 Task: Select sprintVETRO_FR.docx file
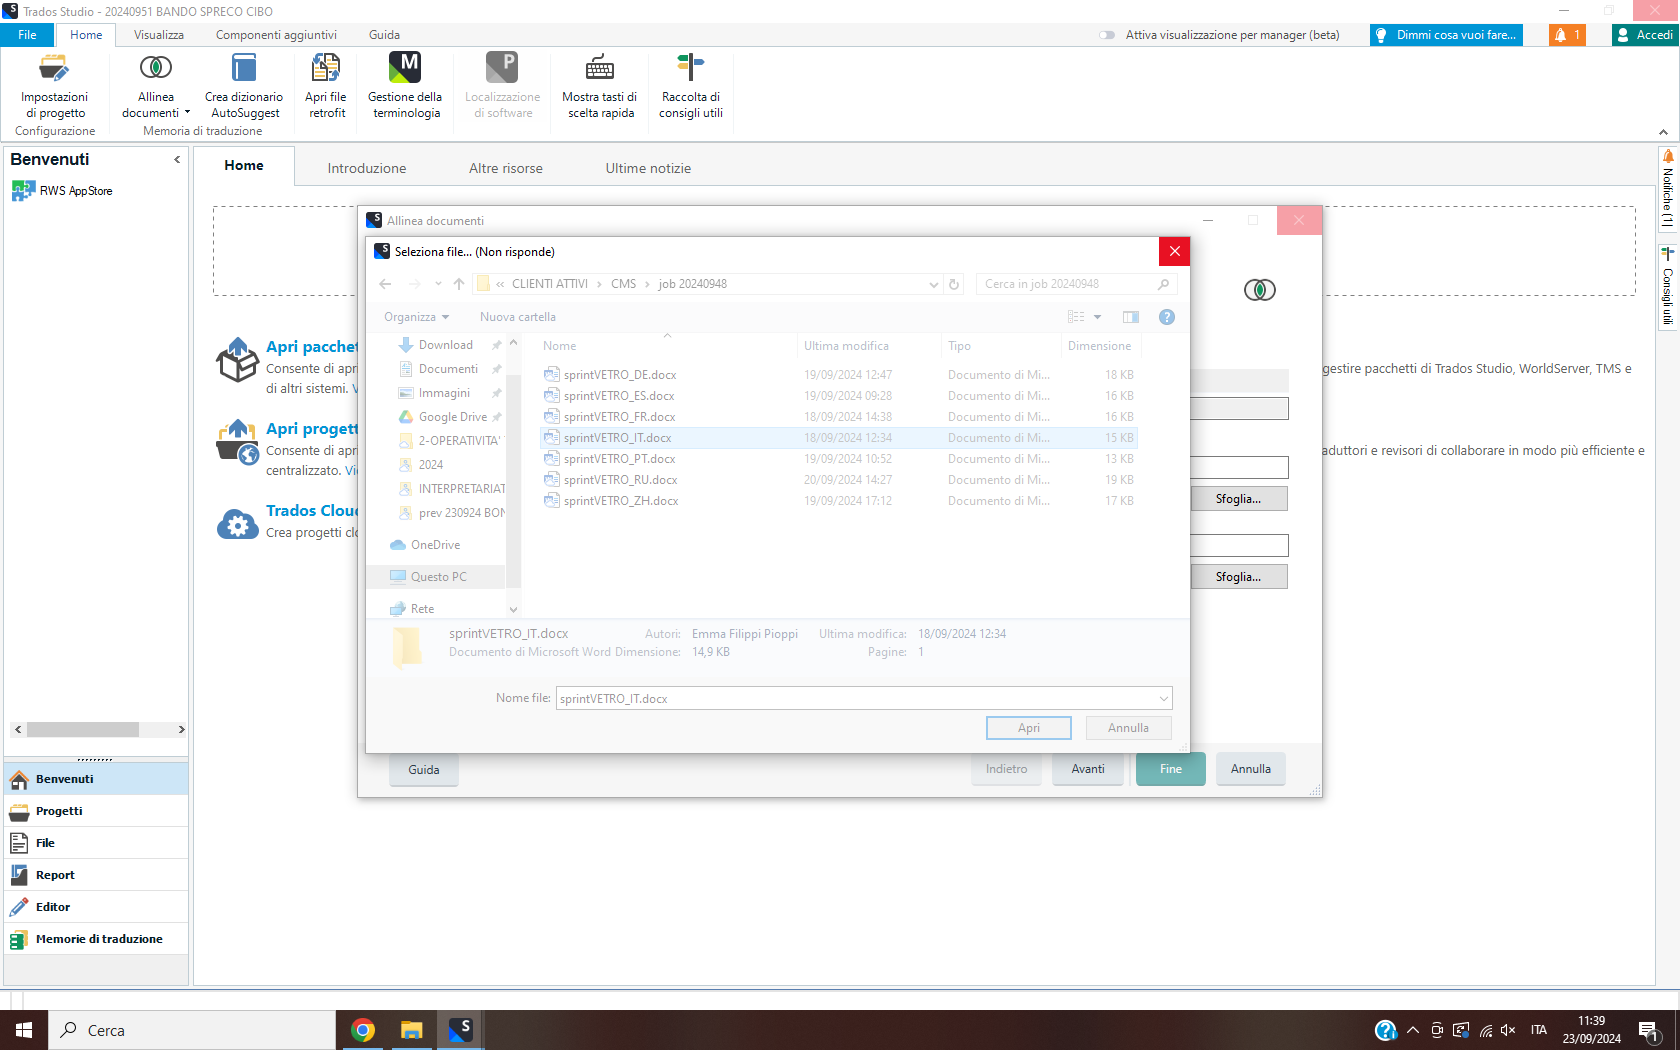pyautogui.click(x=619, y=417)
